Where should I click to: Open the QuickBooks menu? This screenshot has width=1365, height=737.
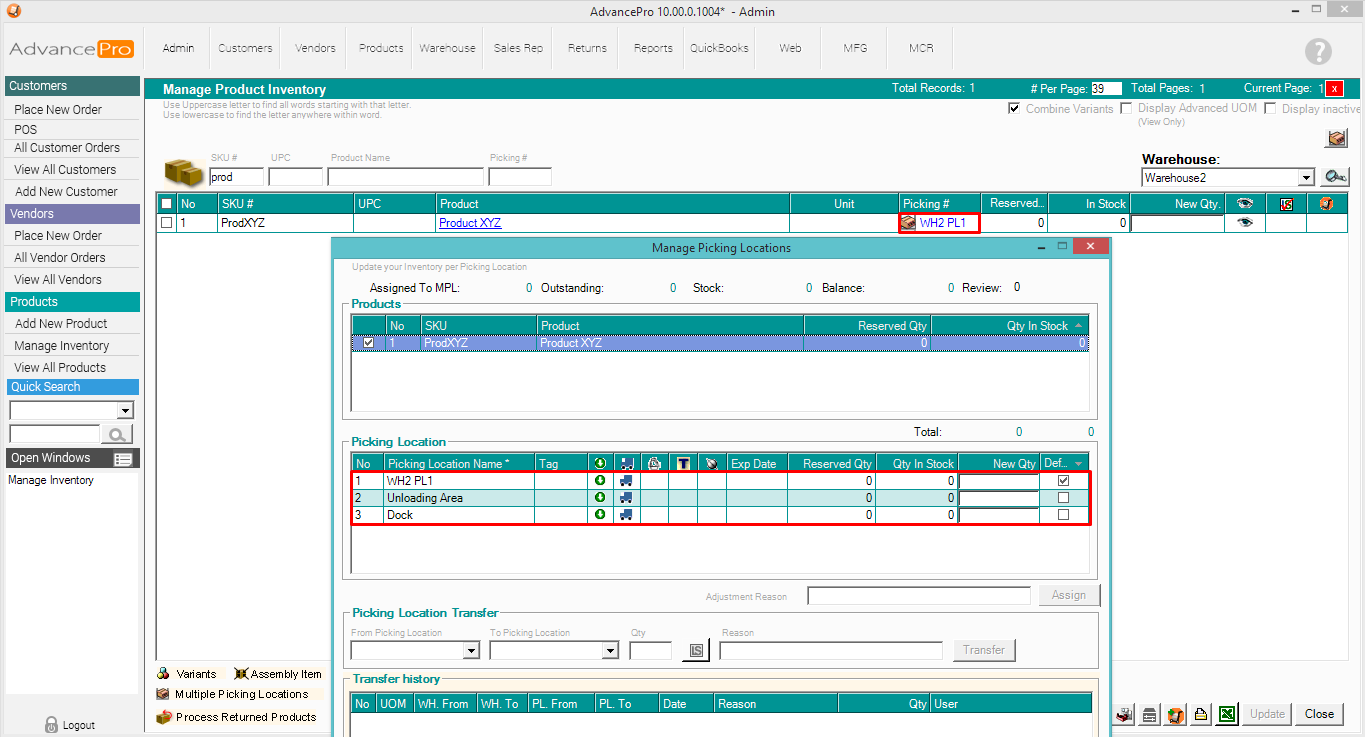(x=719, y=48)
